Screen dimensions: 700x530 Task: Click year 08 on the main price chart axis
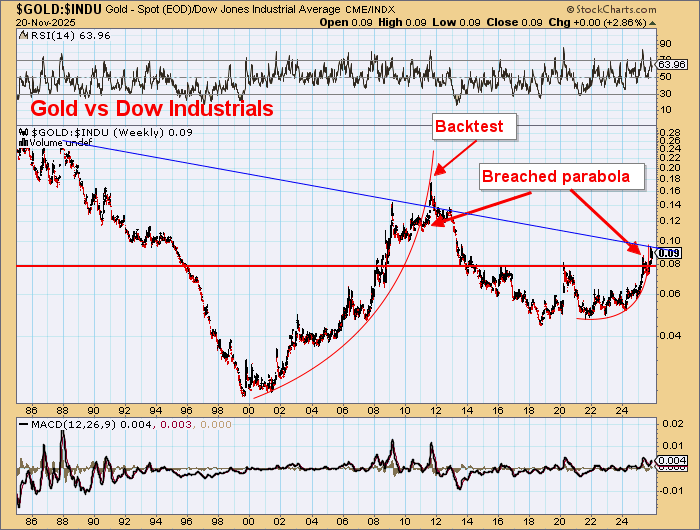pos(374,410)
